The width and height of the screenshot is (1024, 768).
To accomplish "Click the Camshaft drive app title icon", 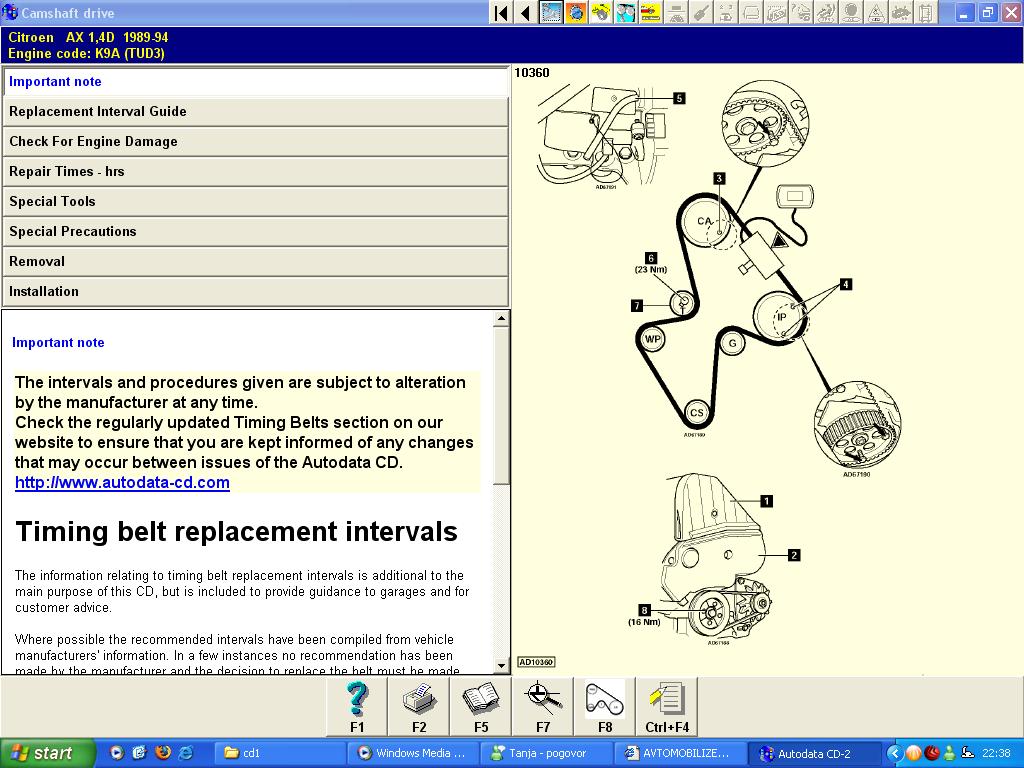I will pos(10,12).
